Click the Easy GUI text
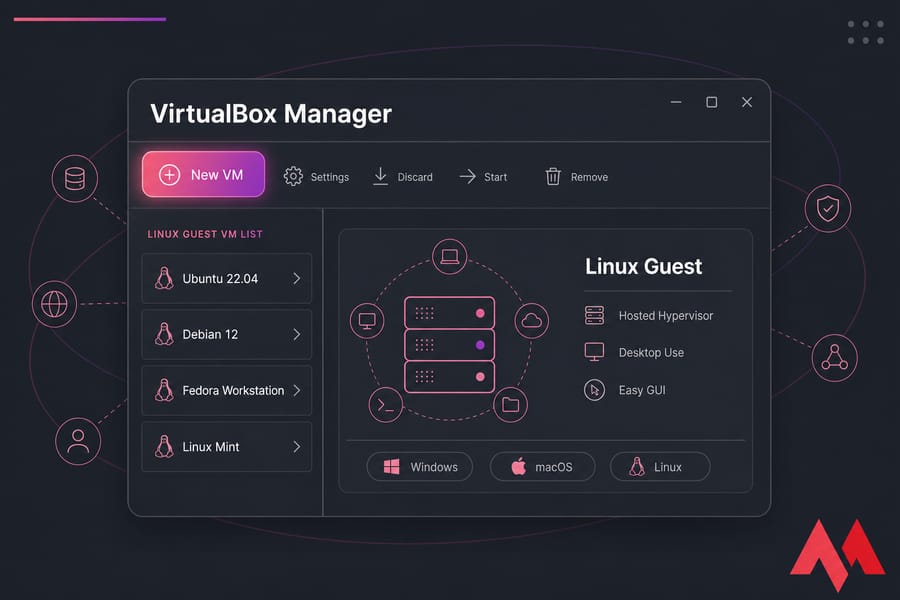This screenshot has width=900, height=600. point(642,390)
